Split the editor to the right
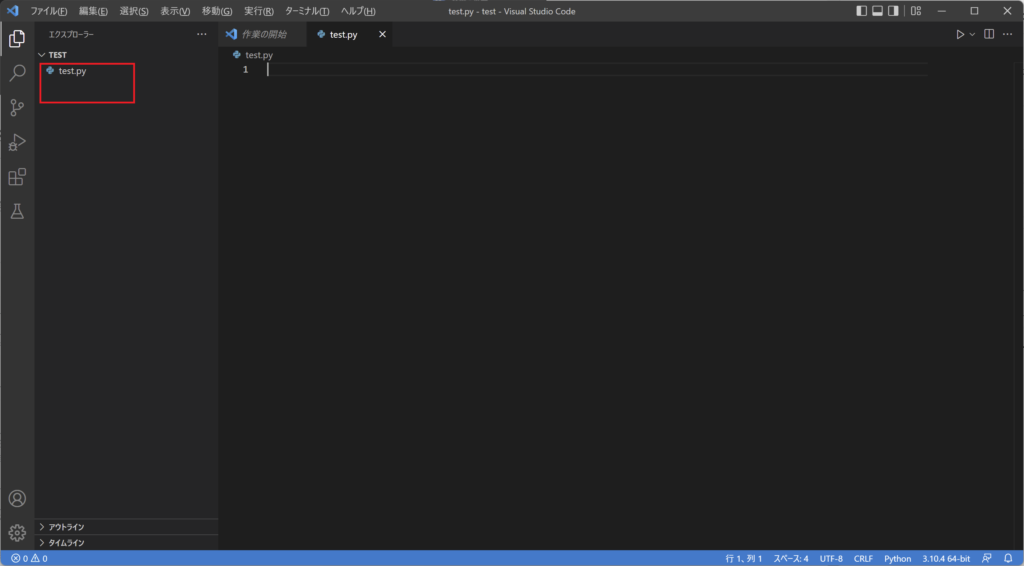Viewport: 1024px width, 566px height. pyautogui.click(x=989, y=35)
